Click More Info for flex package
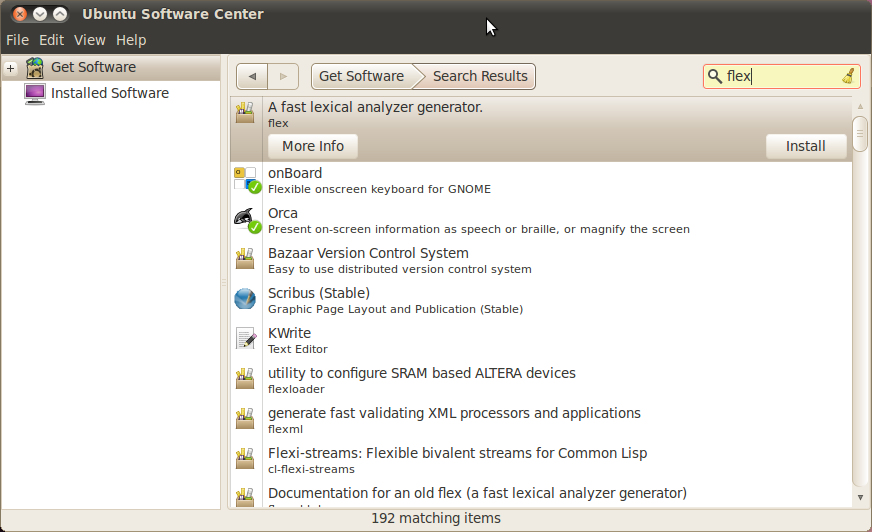Viewport: 872px width, 532px height. click(312, 146)
